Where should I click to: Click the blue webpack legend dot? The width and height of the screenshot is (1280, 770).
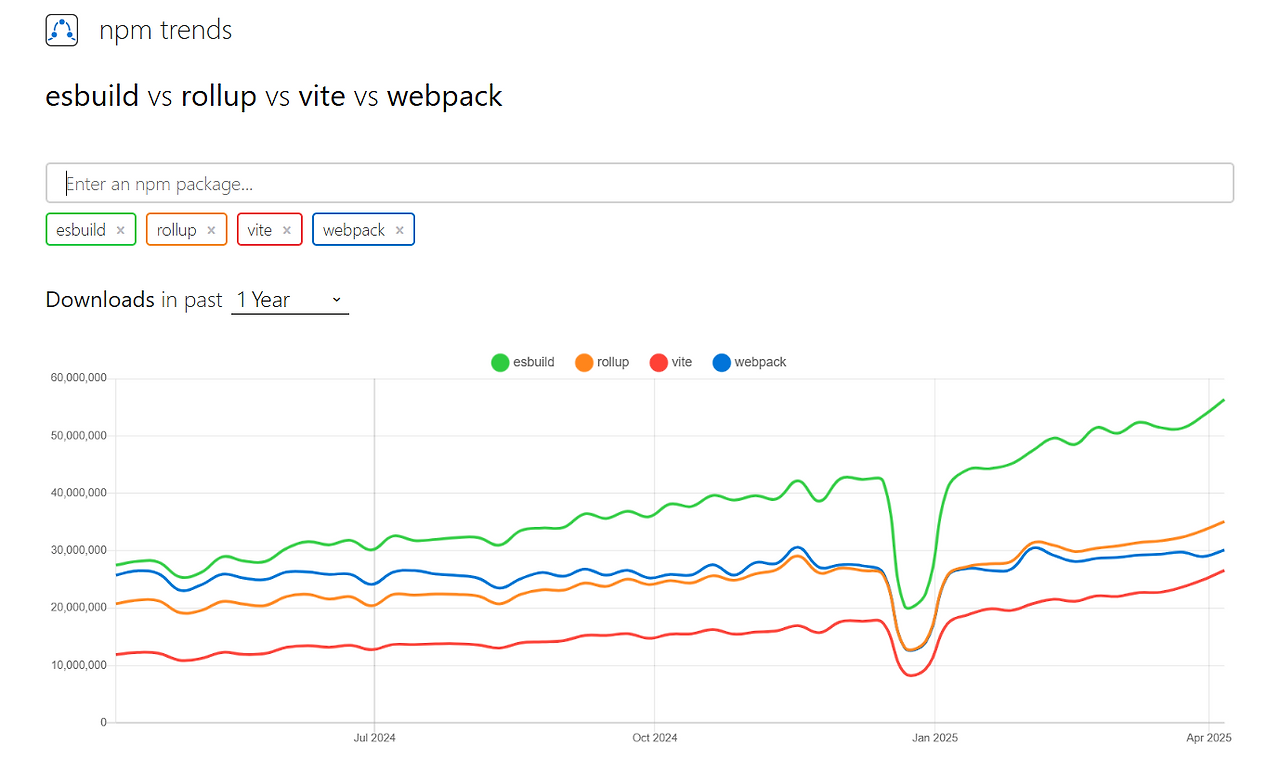coord(721,362)
